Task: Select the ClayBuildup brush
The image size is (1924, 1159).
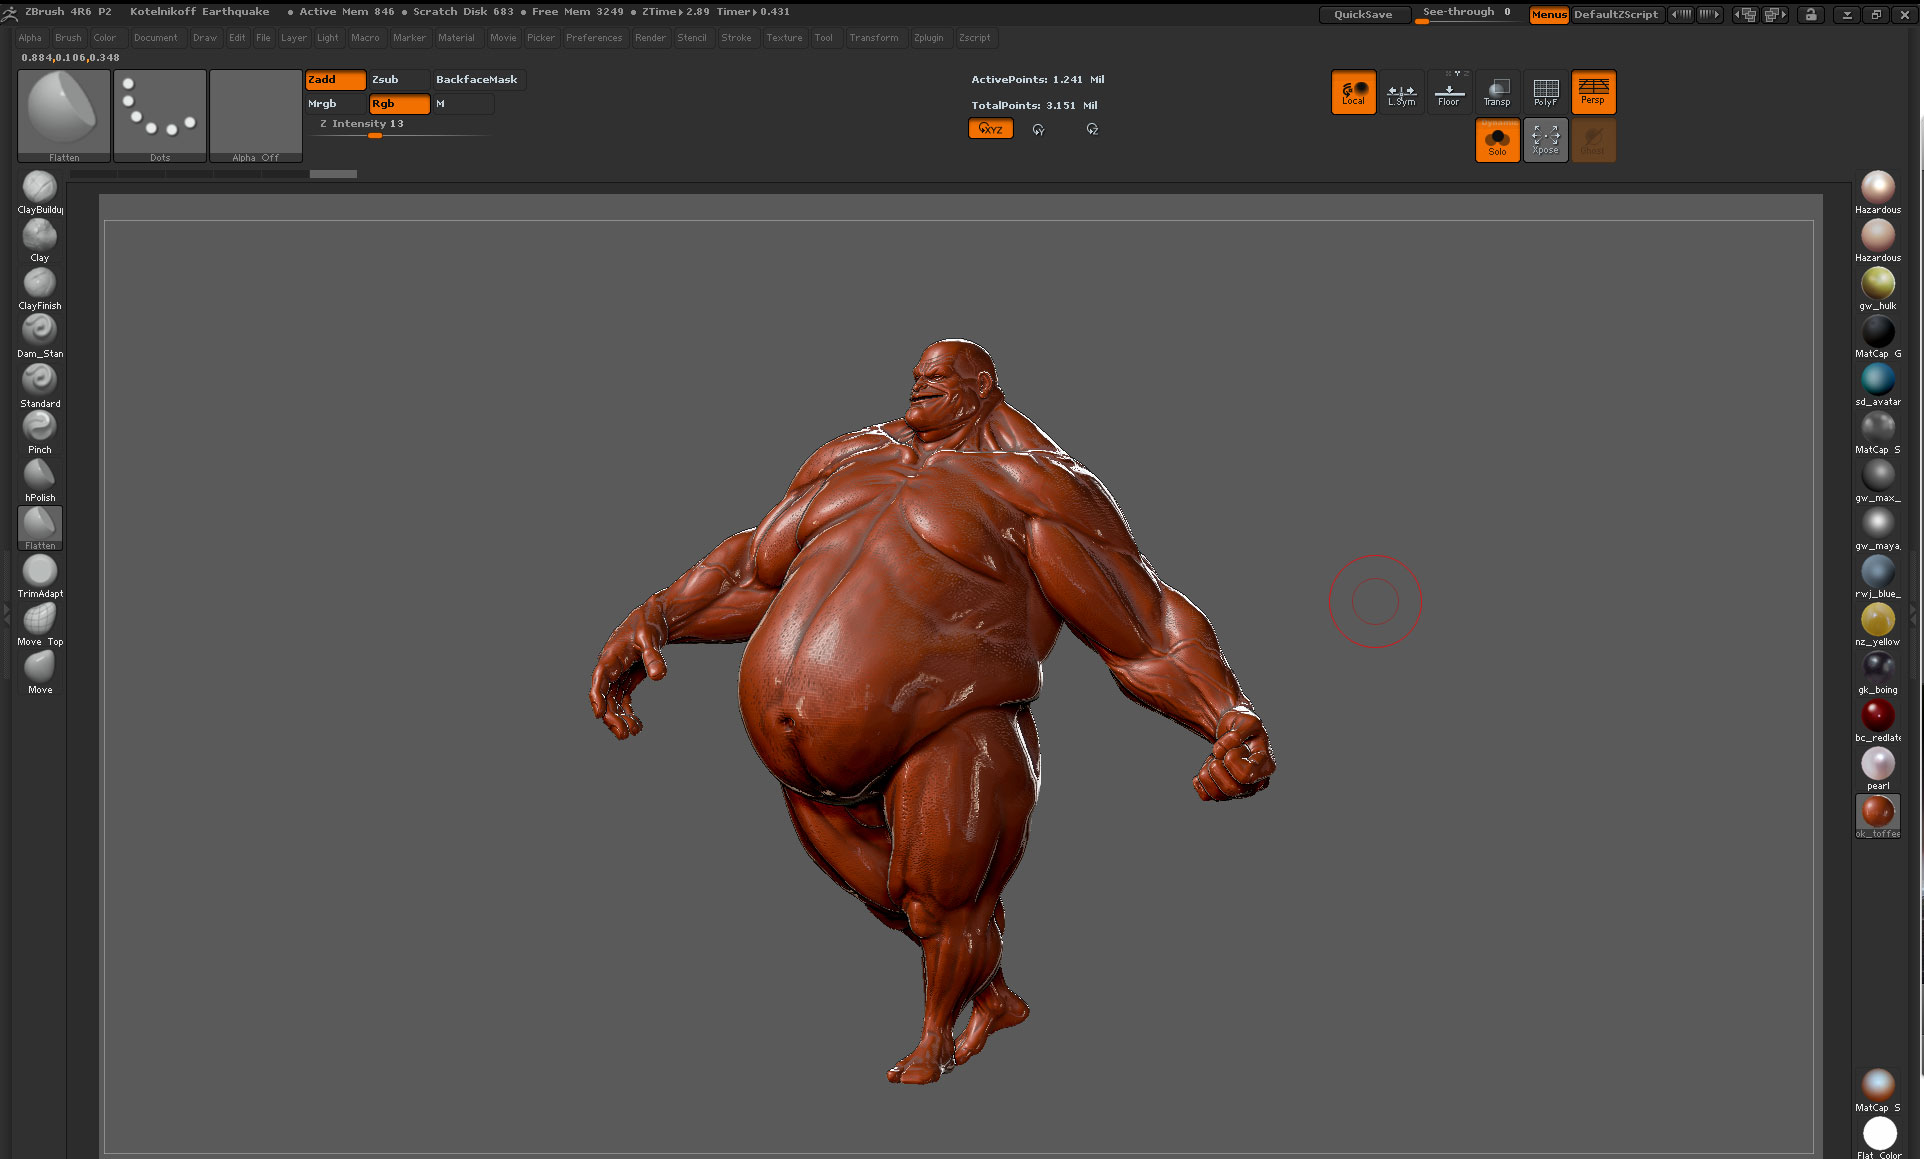Action: click(x=39, y=187)
